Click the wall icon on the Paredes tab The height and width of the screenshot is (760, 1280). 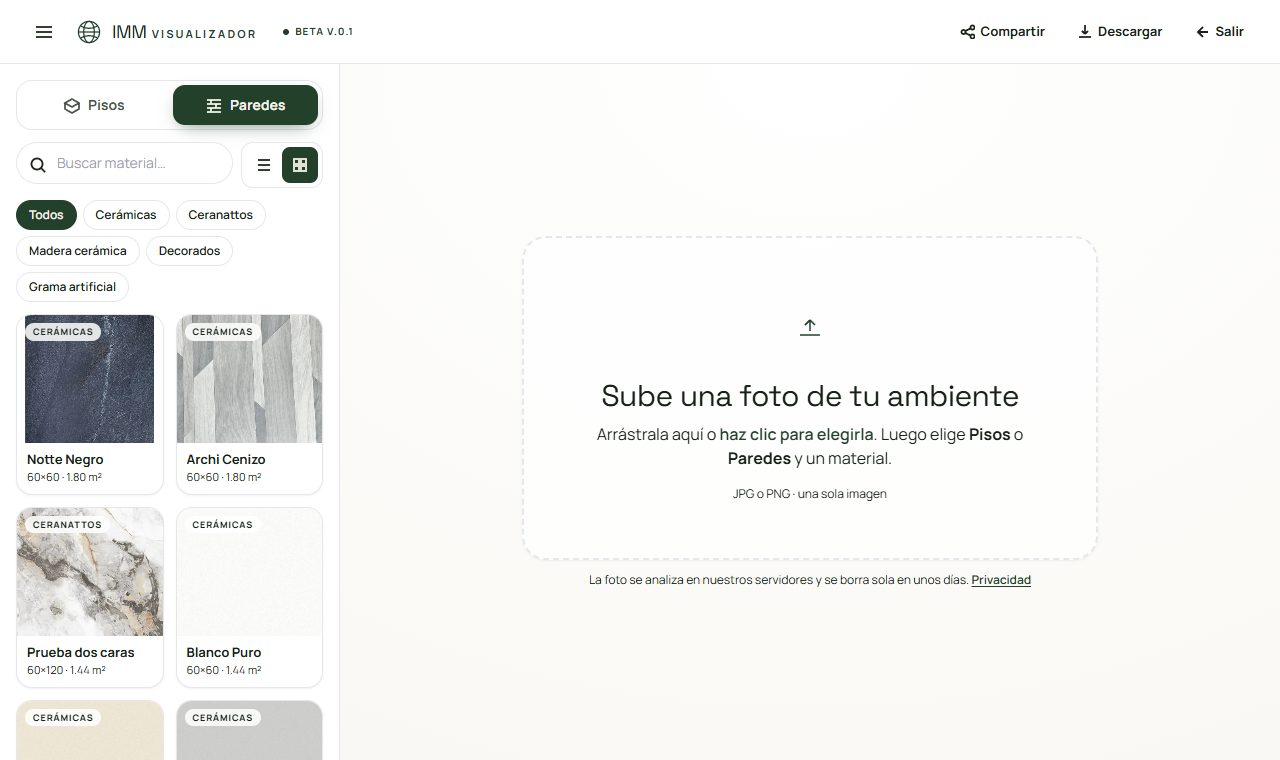pyautogui.click(x=214, y=106)
